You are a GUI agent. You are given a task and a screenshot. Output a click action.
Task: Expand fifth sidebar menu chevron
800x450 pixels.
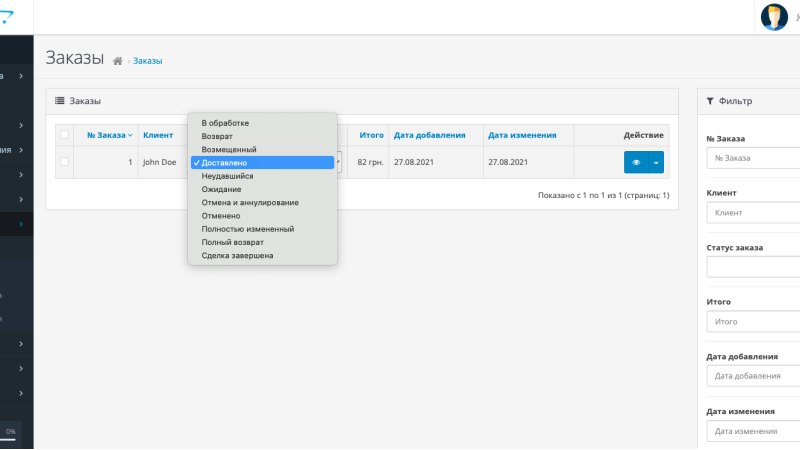click(x=21, y=199)
